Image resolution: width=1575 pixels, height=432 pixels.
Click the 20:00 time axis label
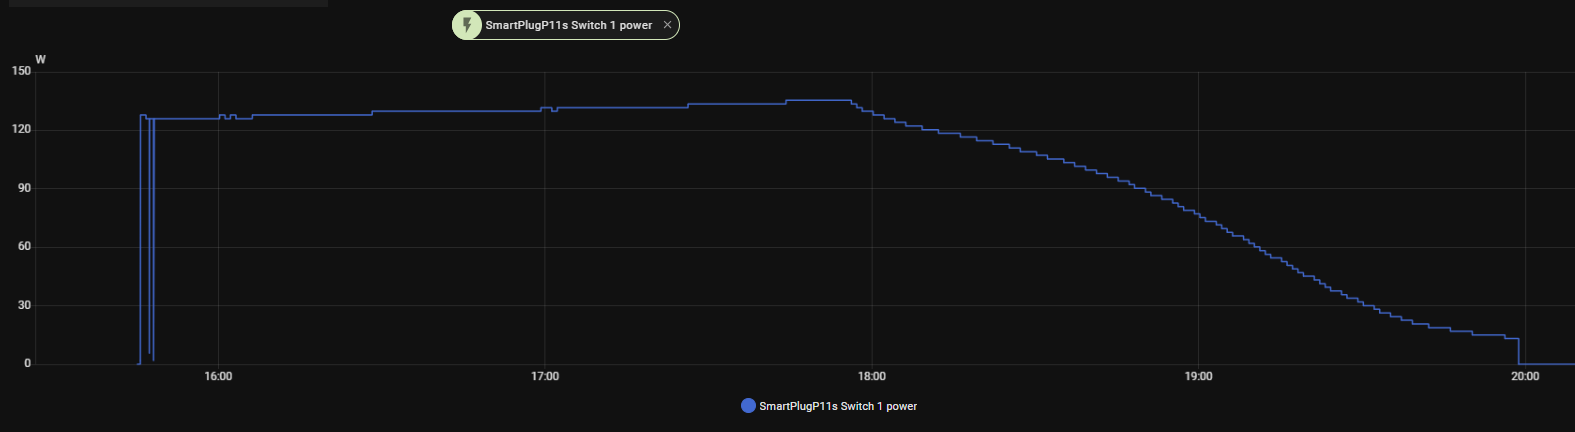point(1525,376)
